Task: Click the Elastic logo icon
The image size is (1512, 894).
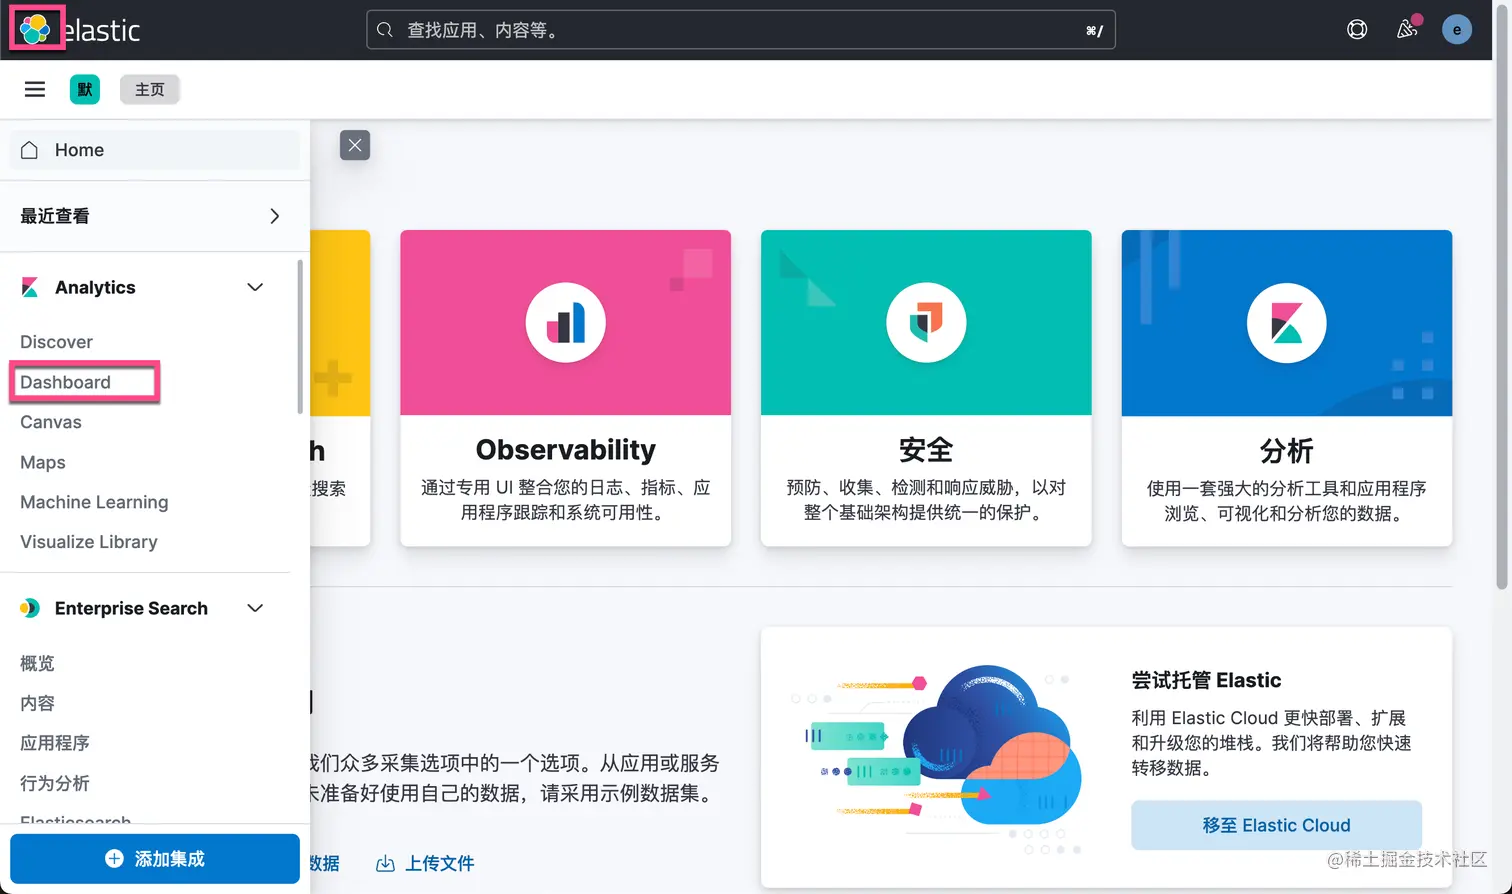Action: [35, 29]
